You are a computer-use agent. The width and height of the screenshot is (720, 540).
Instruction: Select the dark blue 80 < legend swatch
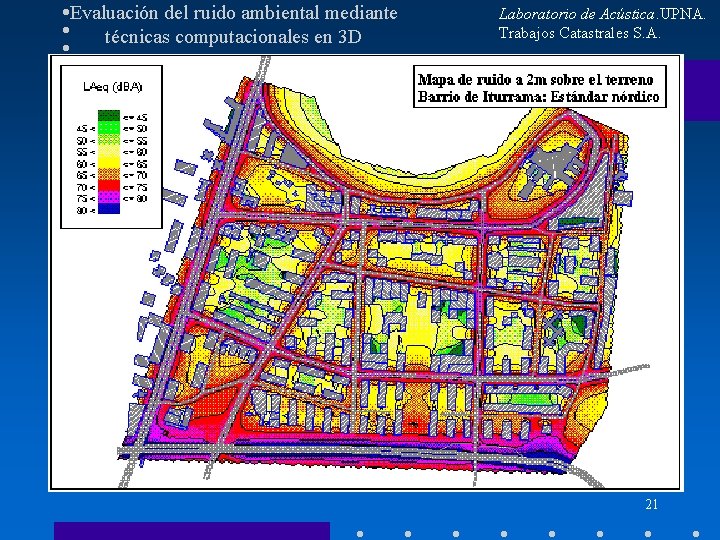(109, 209)
